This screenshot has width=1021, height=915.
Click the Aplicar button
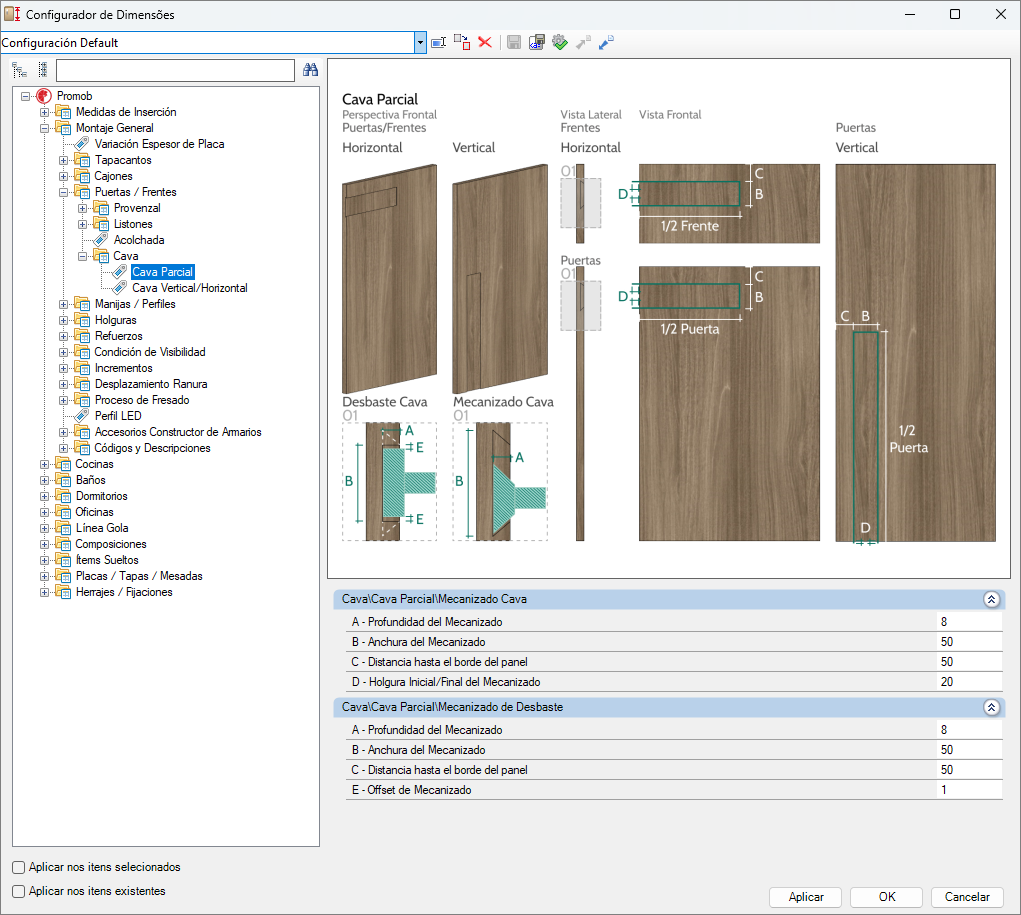(x=805, y=897)
